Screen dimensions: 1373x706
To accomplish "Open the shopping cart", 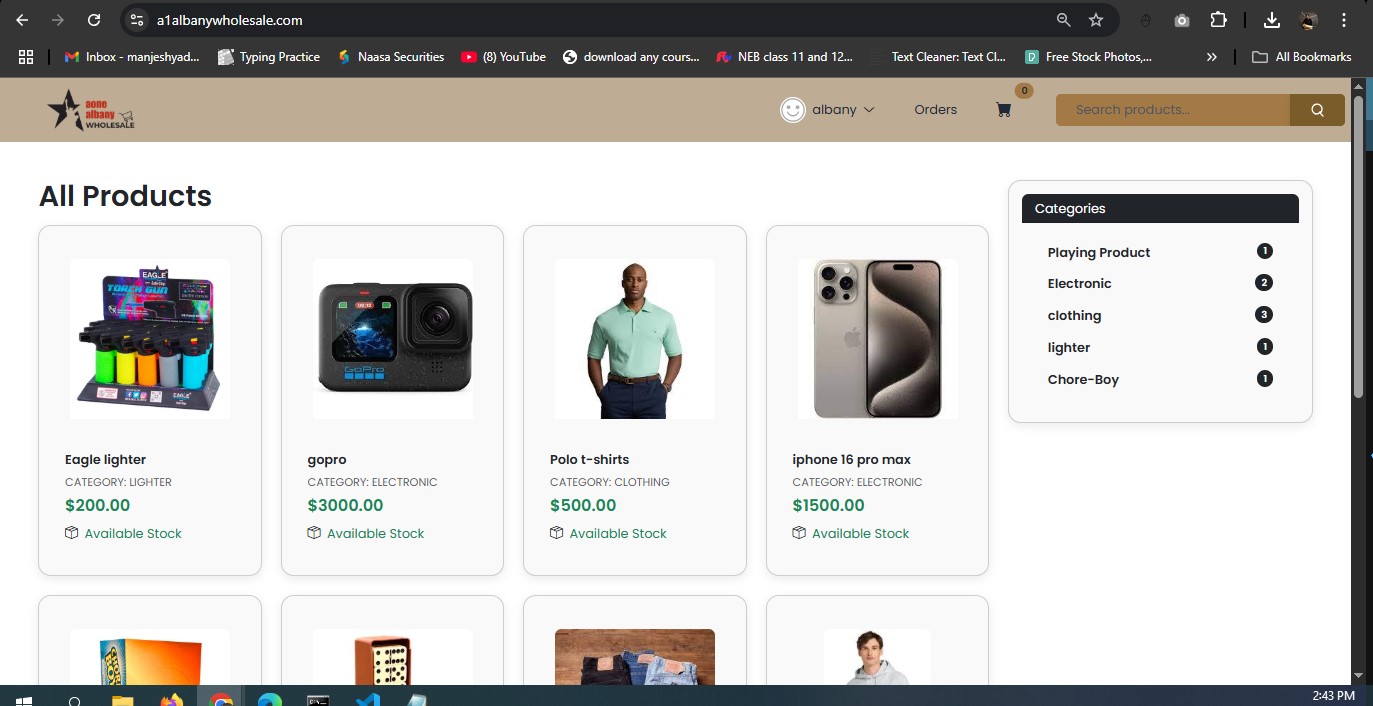I will [x=1004, y=110].
